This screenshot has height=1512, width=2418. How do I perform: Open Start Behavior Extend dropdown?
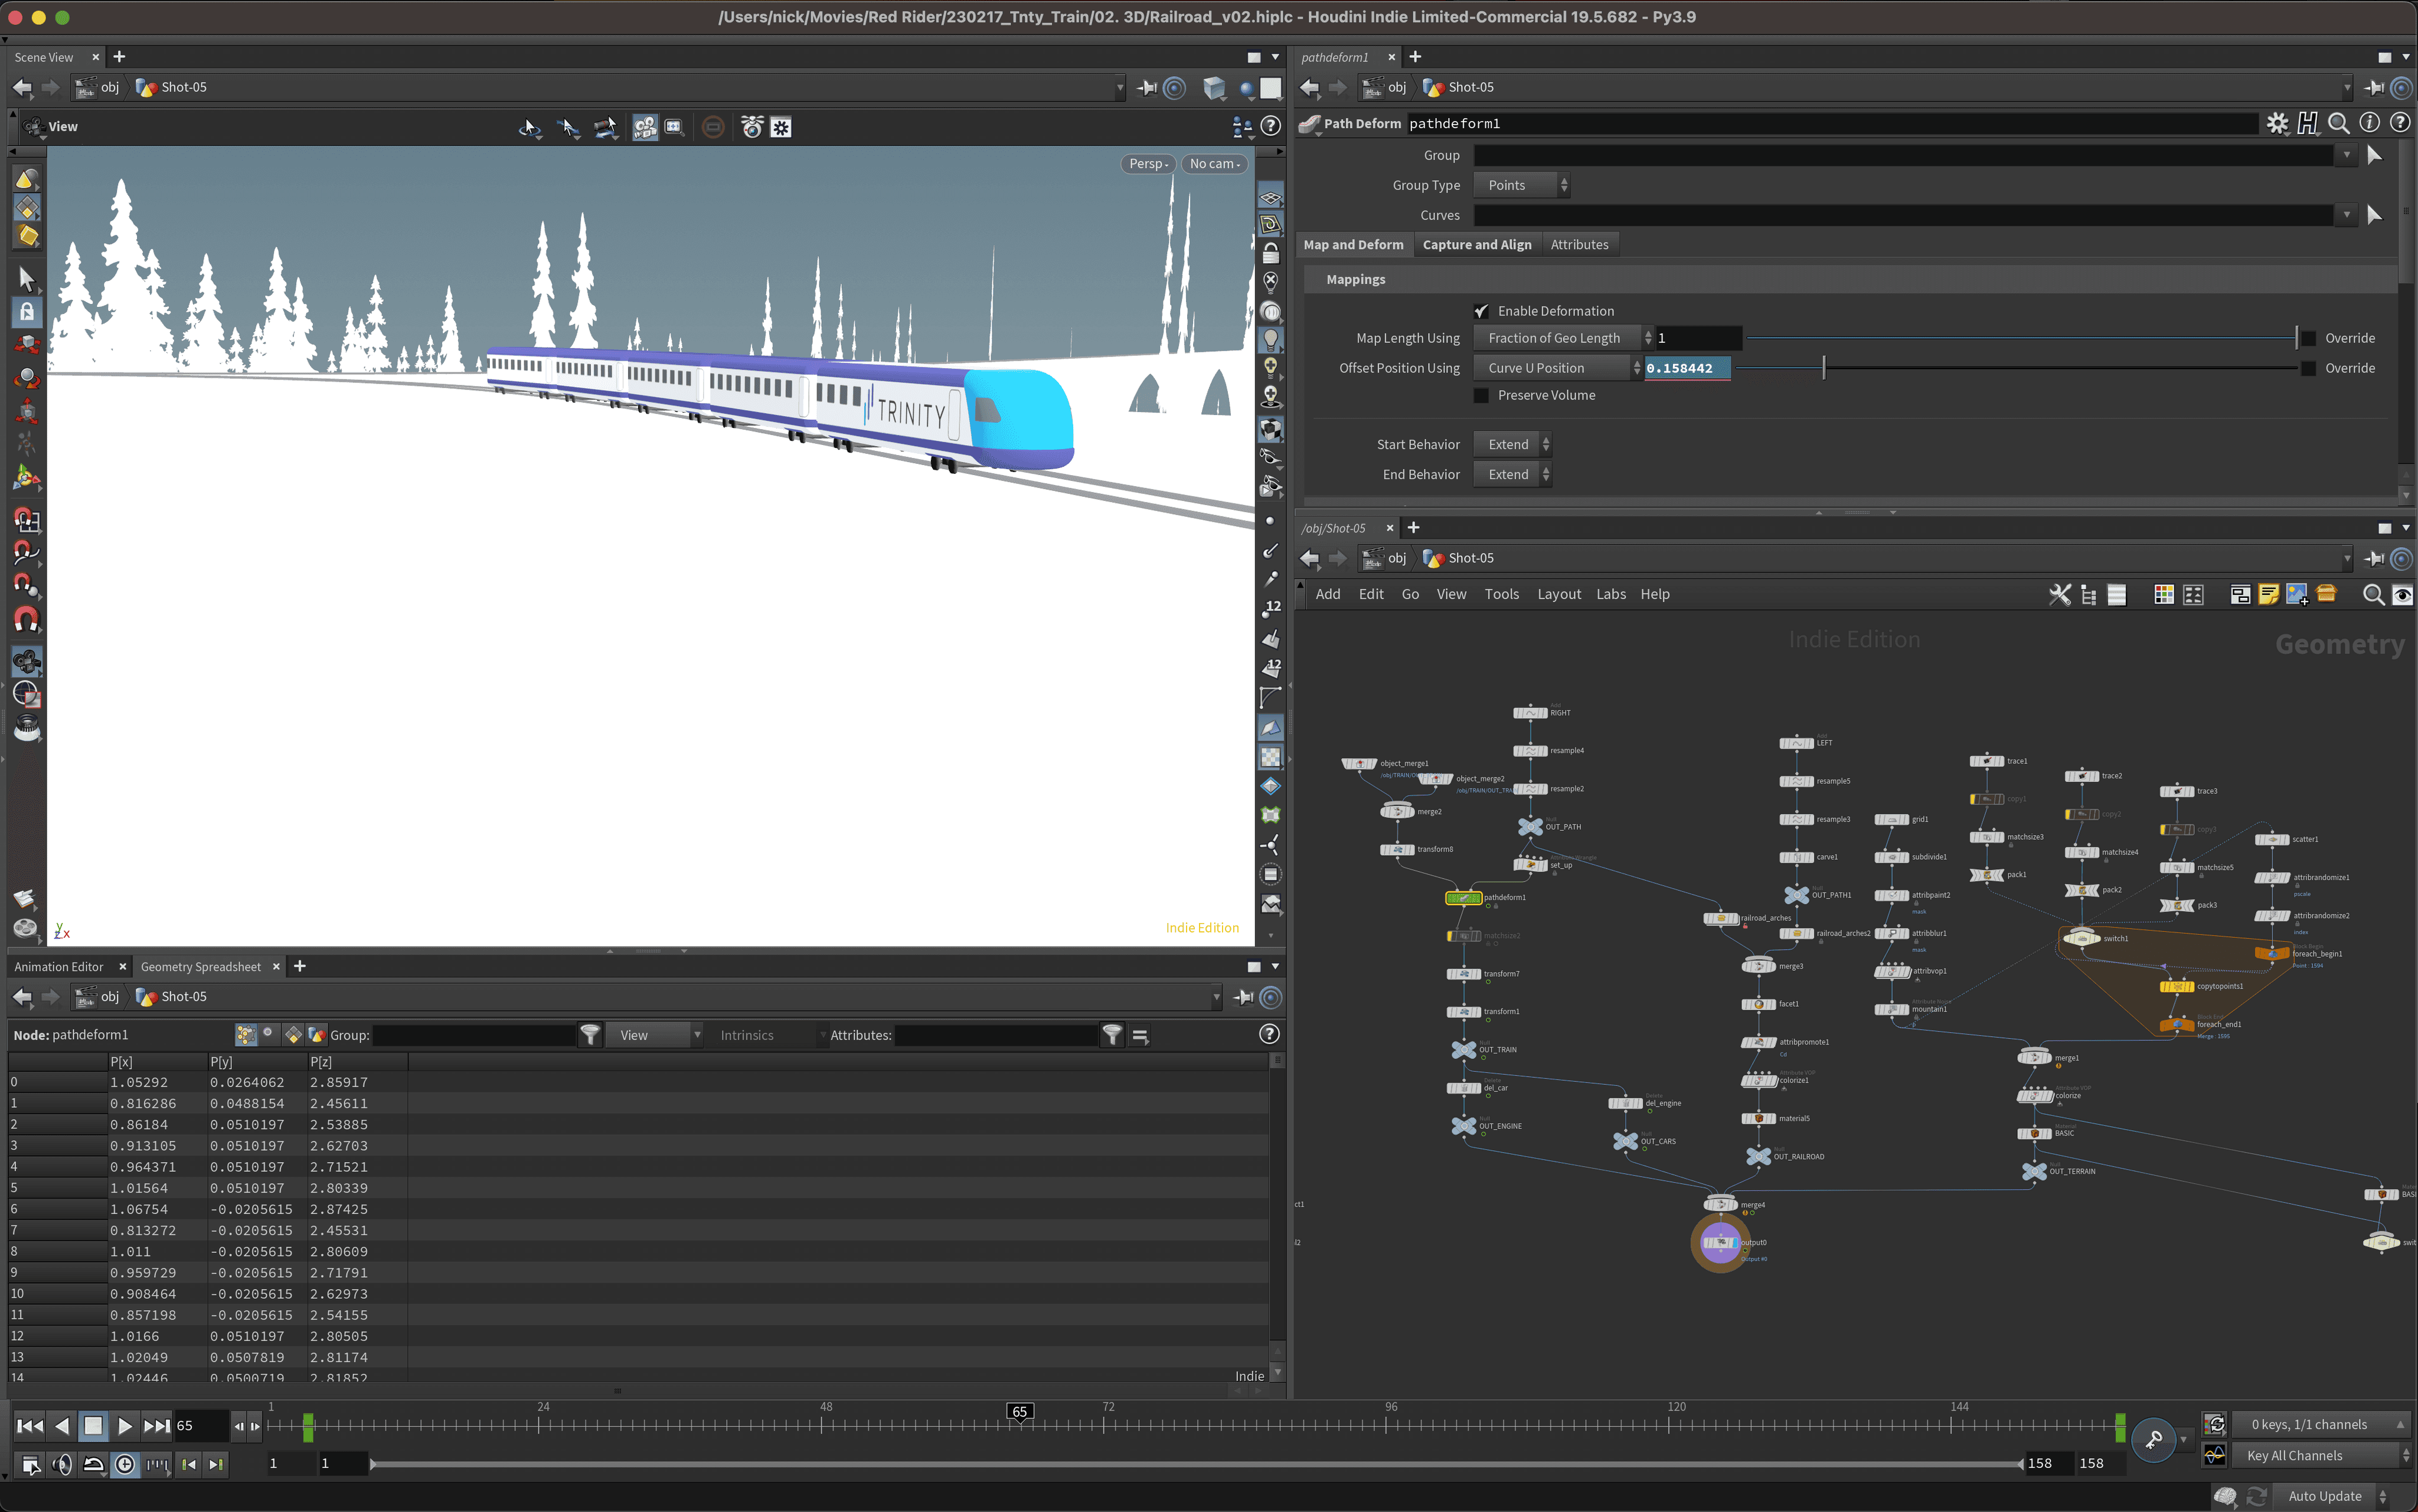coord(1512,445)
